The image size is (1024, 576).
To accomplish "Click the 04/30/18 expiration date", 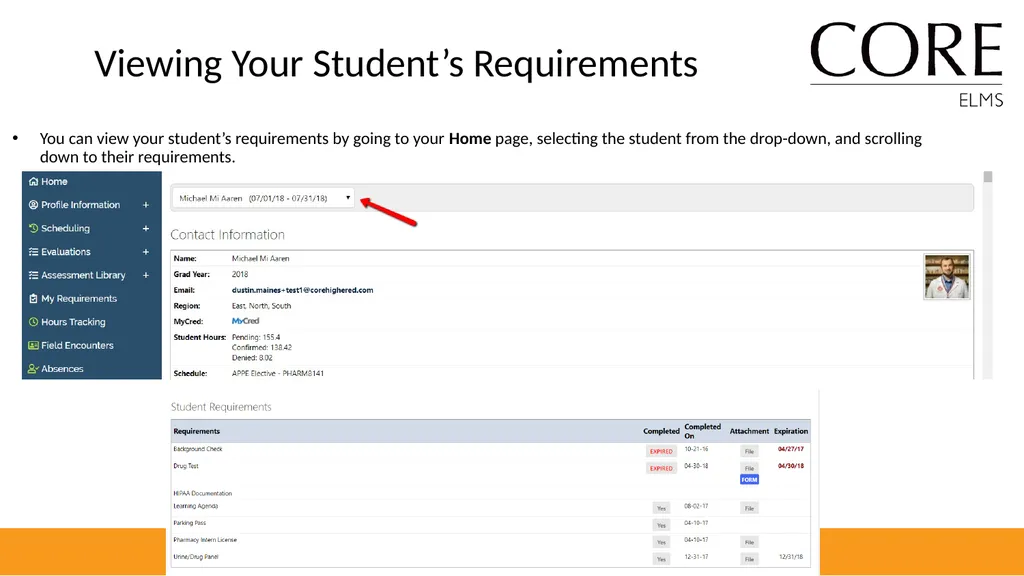I will [x=791, y=466].
